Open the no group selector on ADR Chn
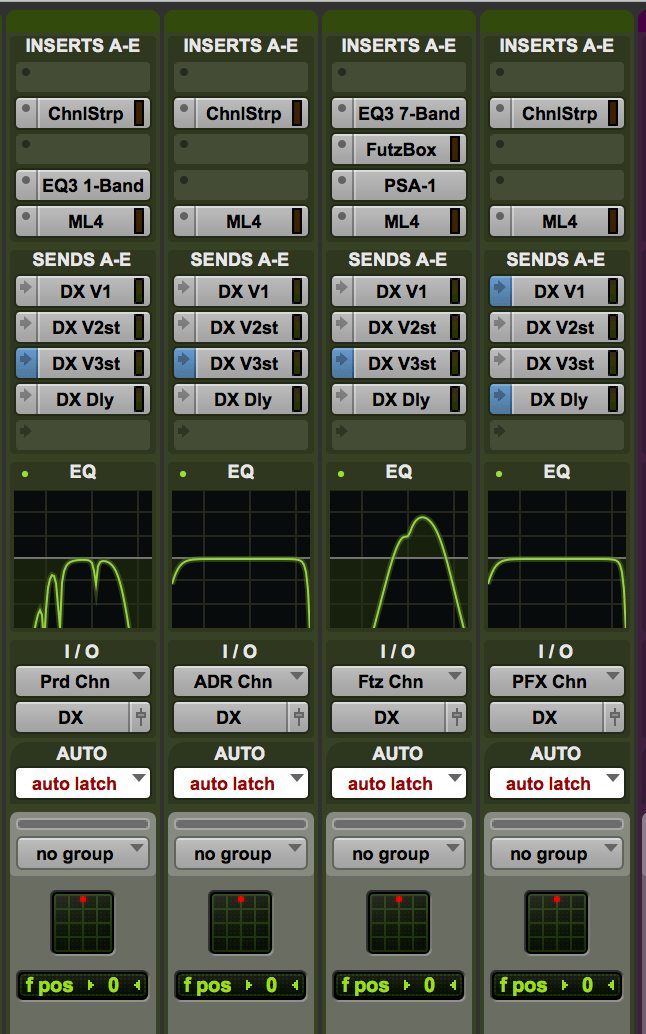 point(241,853)
